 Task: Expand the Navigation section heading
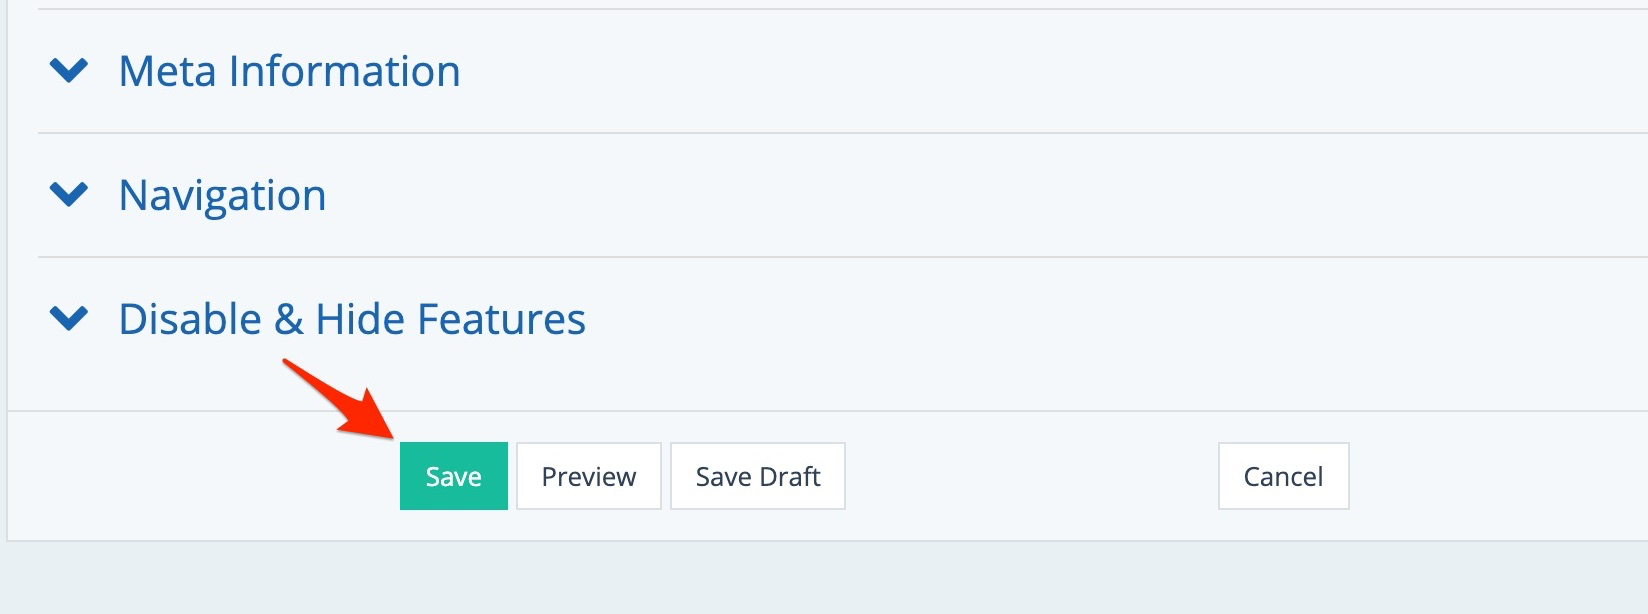pyautogui.click(x=222, y=195)
